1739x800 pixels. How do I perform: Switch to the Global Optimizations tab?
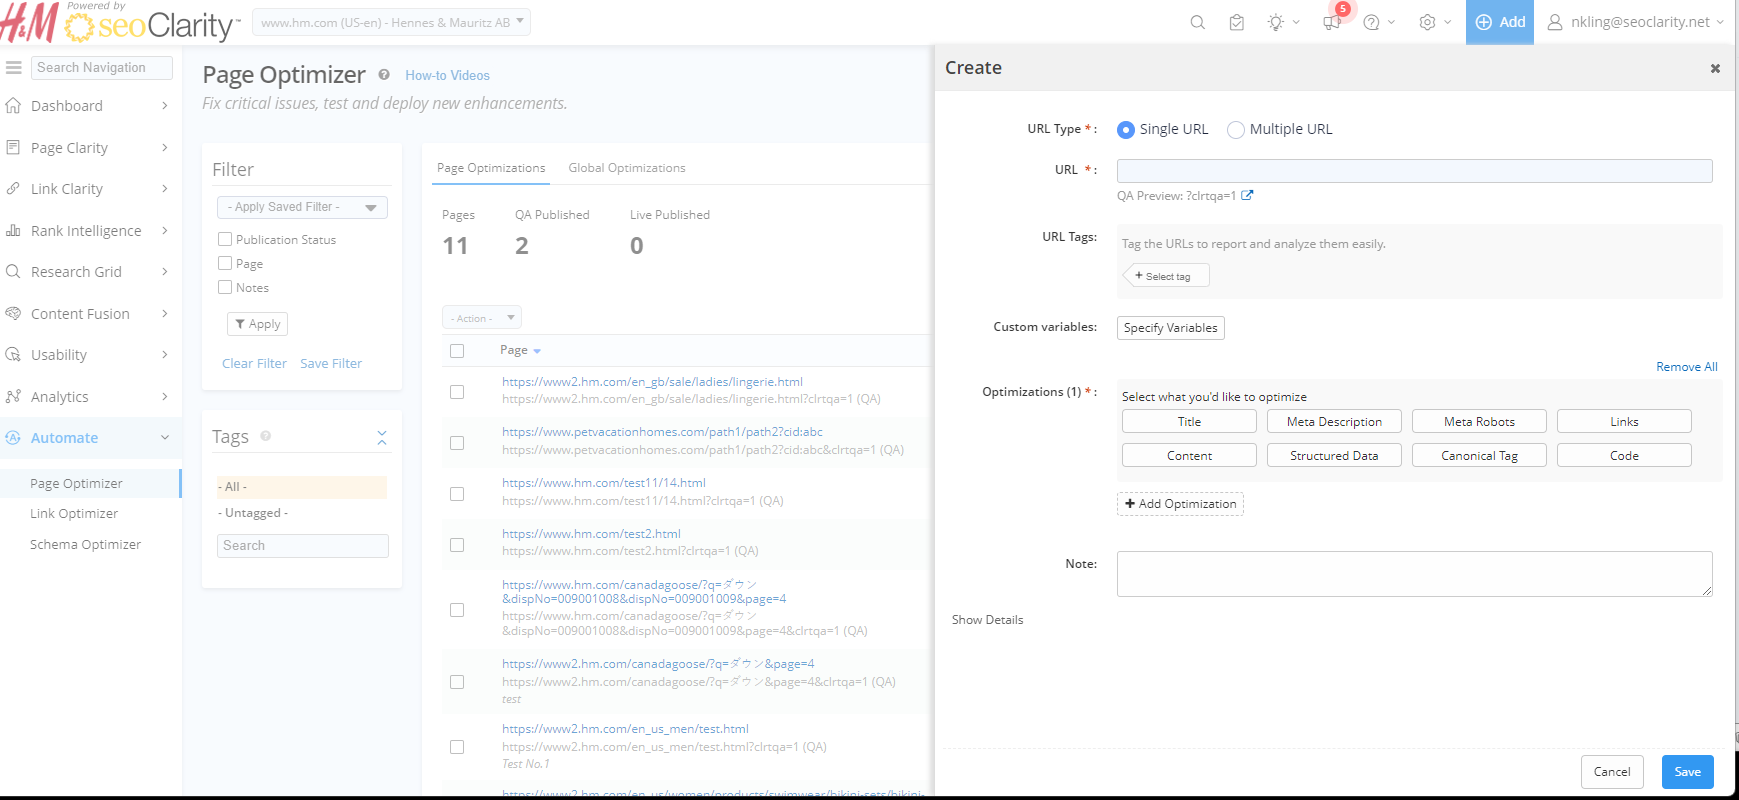tap(627, 168)
